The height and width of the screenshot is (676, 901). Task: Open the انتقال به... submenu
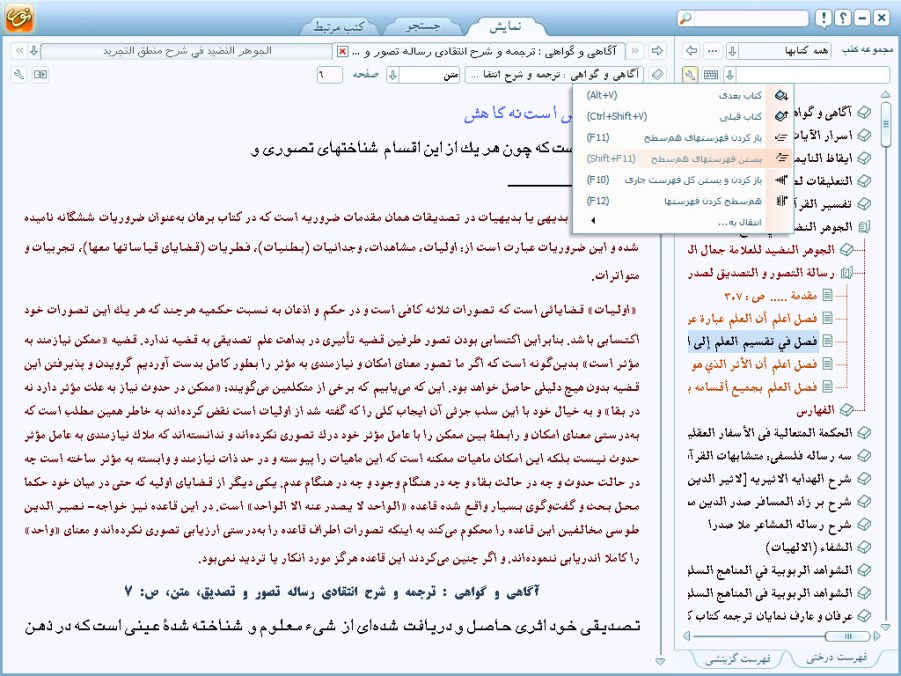(x=682, y=222)
